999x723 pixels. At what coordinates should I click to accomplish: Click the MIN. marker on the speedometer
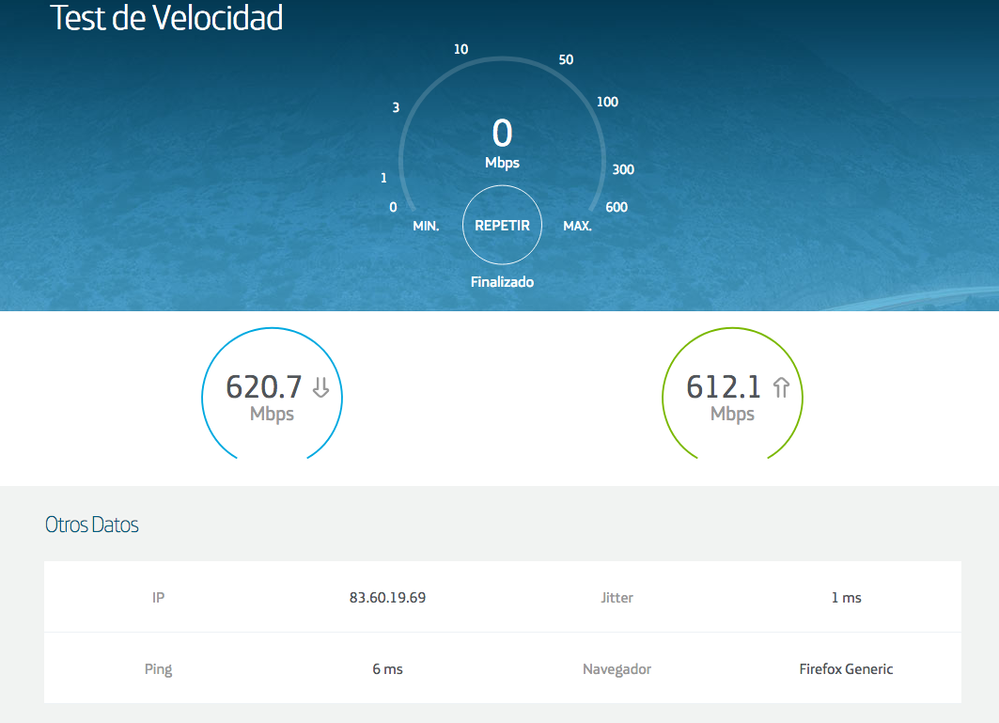[x=426, y=226]
